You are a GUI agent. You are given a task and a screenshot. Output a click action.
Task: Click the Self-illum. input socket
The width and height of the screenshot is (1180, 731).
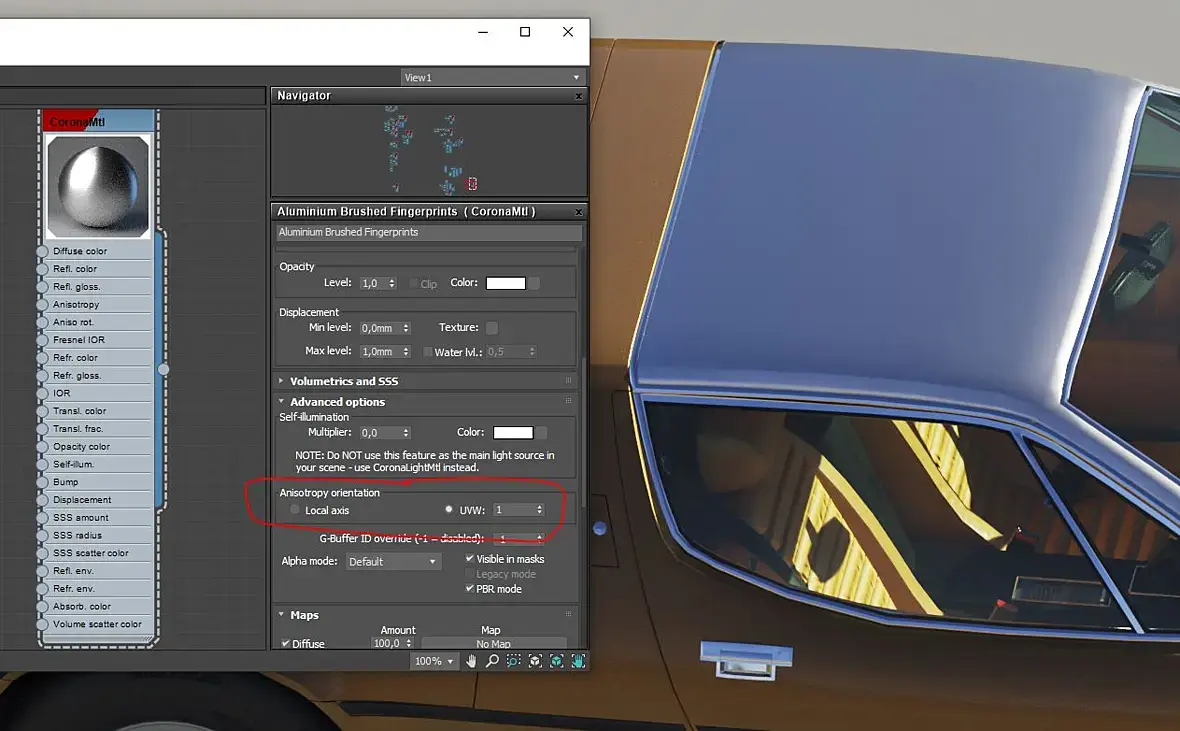tap(42, 464)
